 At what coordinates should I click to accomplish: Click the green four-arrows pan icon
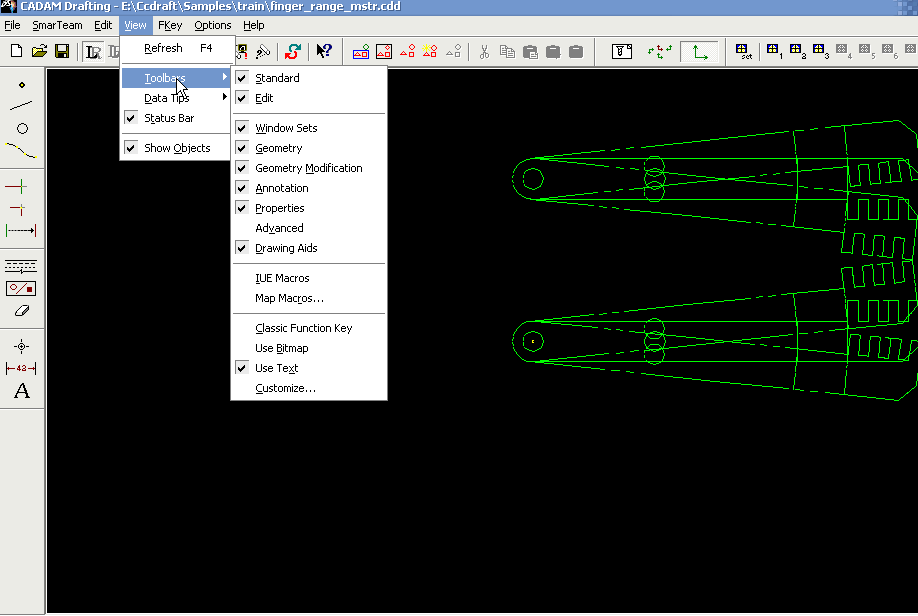pyautogui.click(x=660, y=52)
